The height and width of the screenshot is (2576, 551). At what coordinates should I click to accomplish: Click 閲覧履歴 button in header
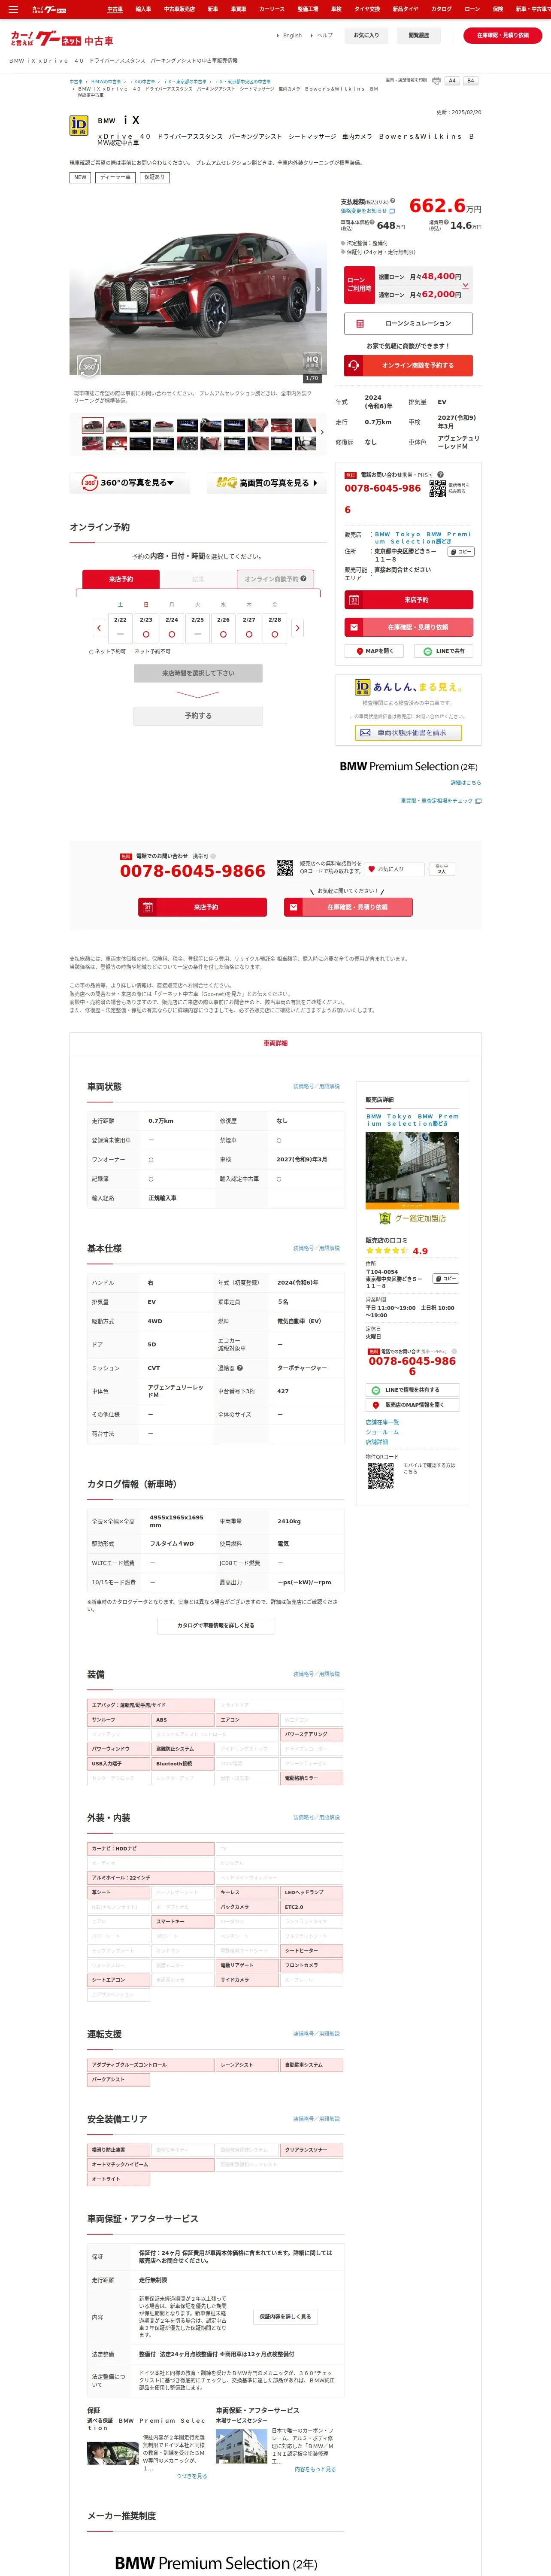419,35
